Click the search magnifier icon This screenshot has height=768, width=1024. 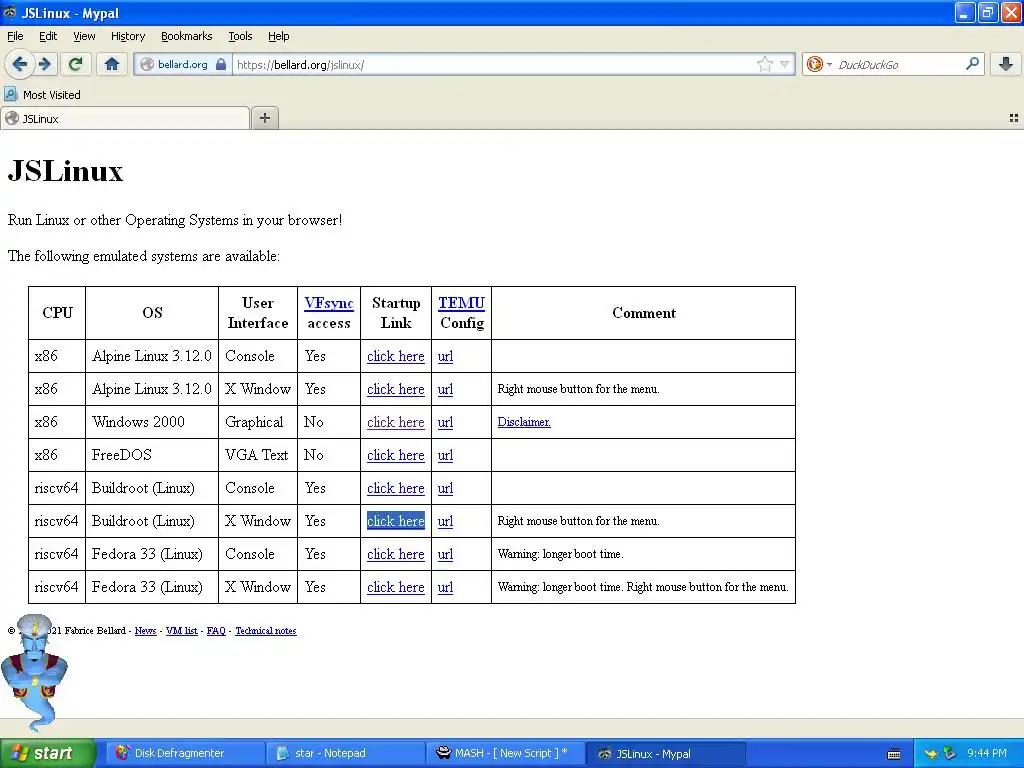(972, 64)
